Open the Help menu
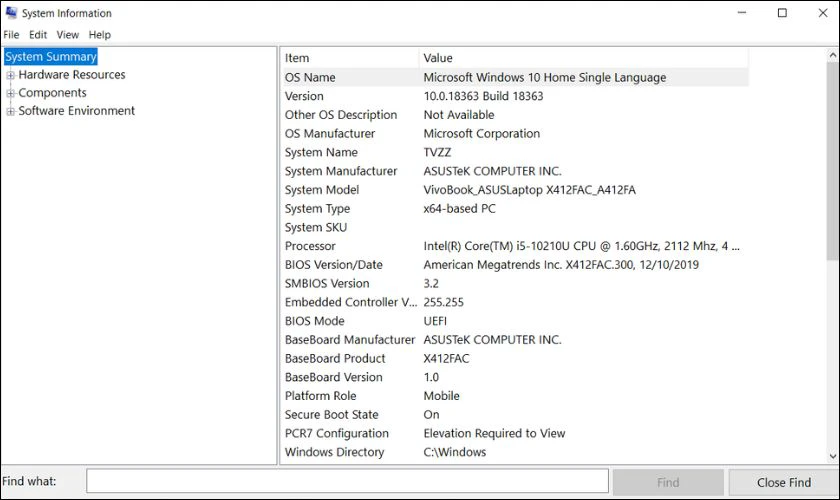 [100, 35]
